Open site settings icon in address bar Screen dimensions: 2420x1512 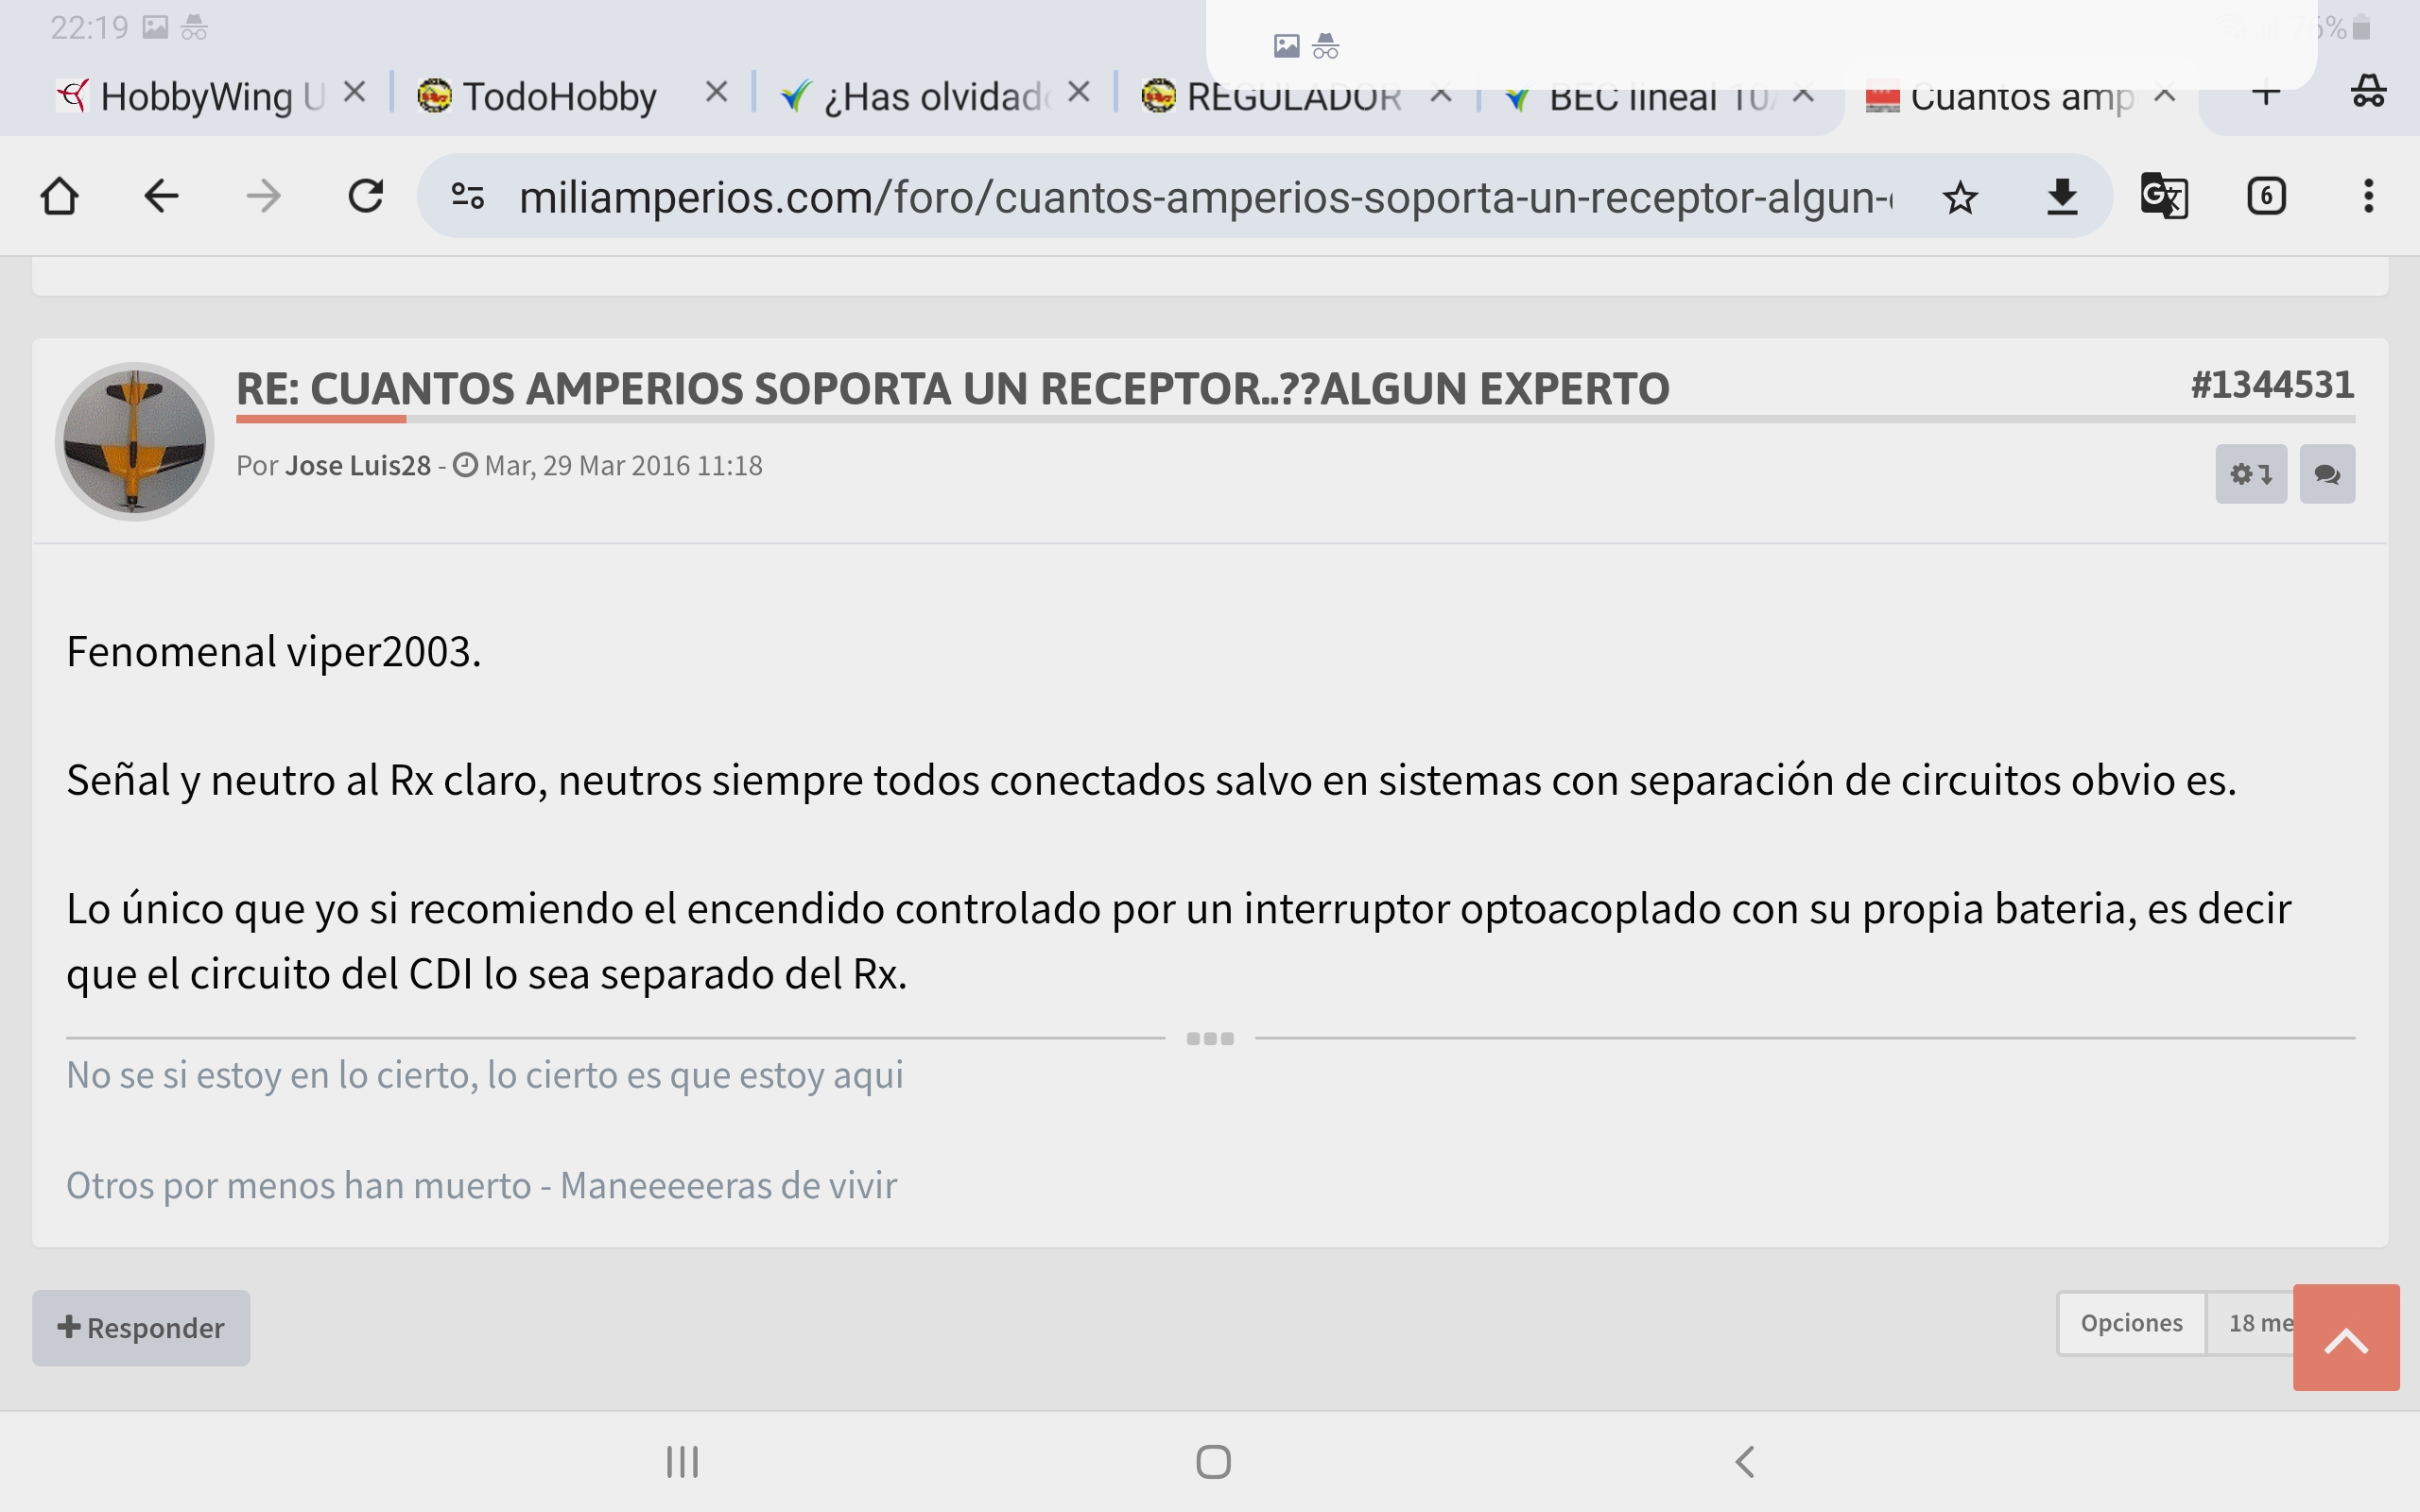point(468,196)
